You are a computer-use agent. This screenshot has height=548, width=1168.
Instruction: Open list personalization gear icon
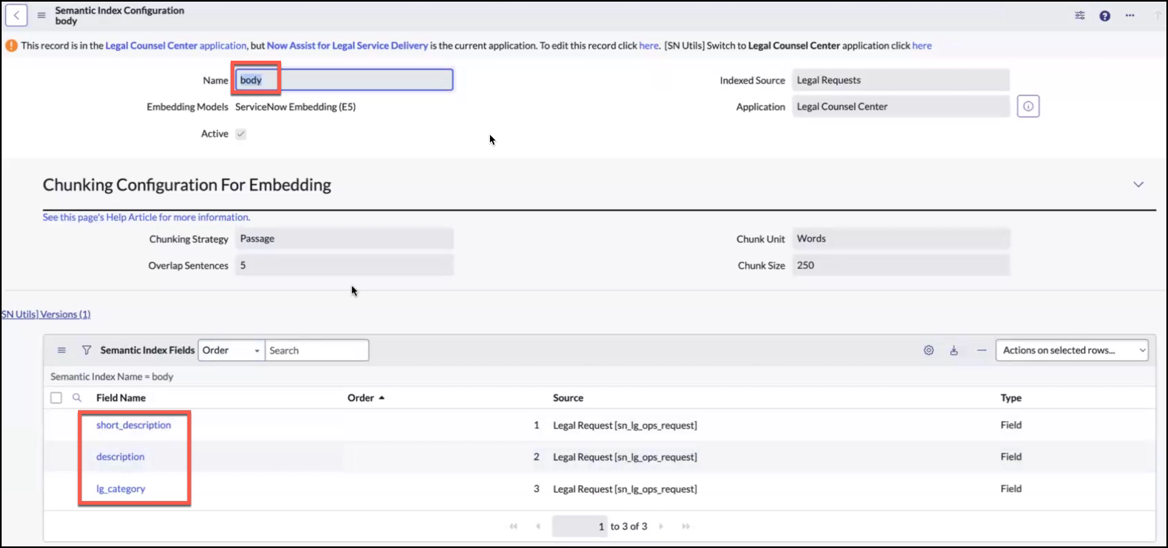[x=929, y=350]
